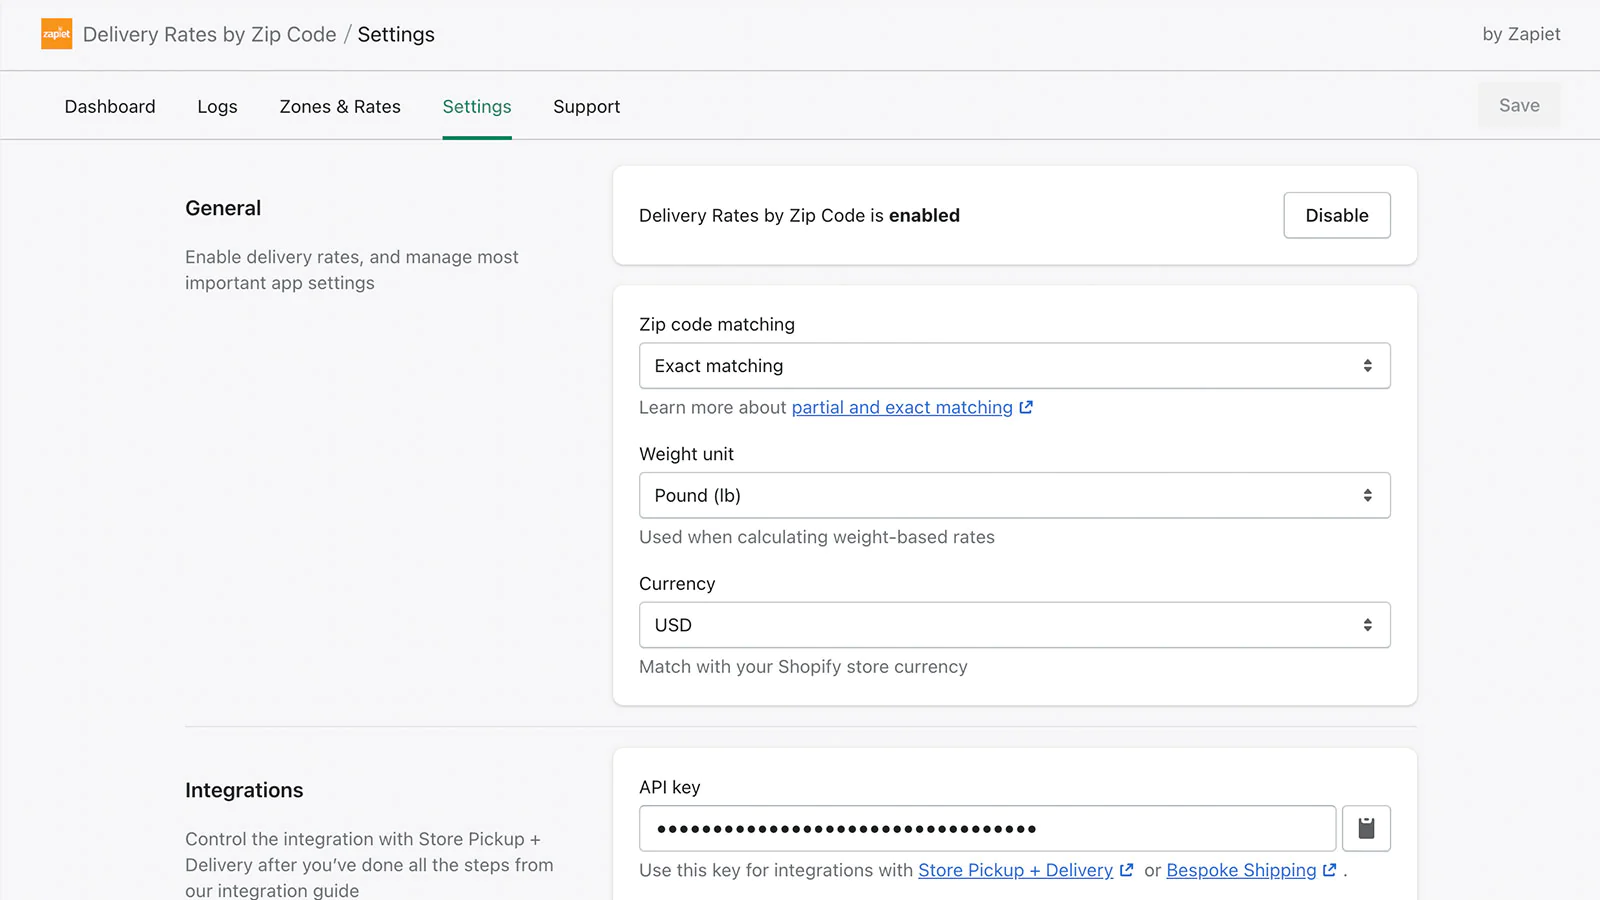Open the Exact matching dropdown
This screenshot has height=900, width=1600.
tap(1014, 366)
